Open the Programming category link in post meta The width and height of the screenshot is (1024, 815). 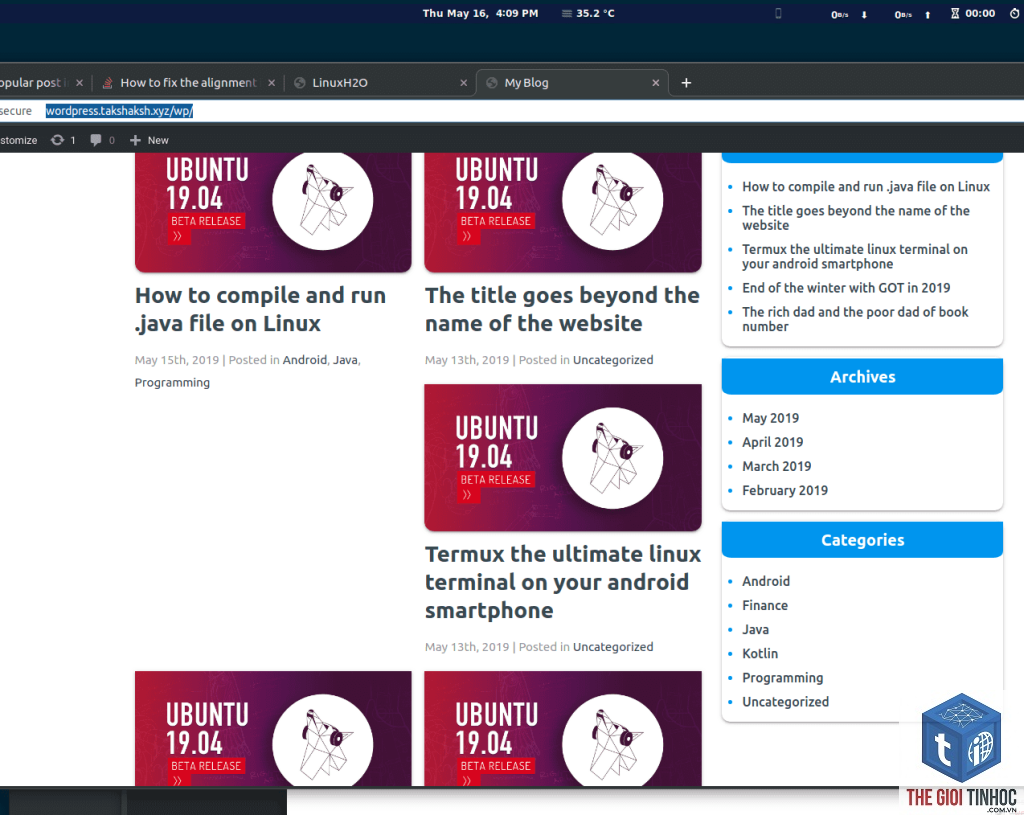pos(172,383)
